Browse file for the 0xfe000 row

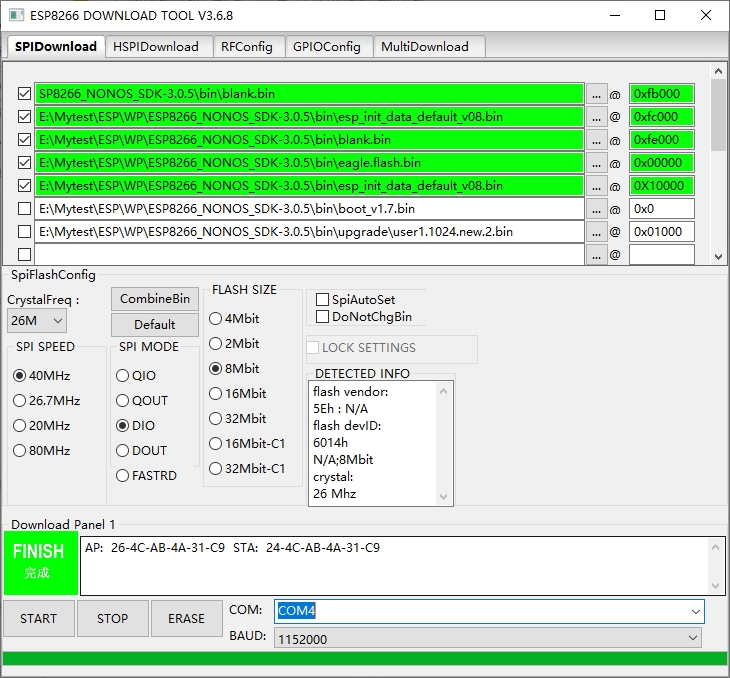(596, 140)
